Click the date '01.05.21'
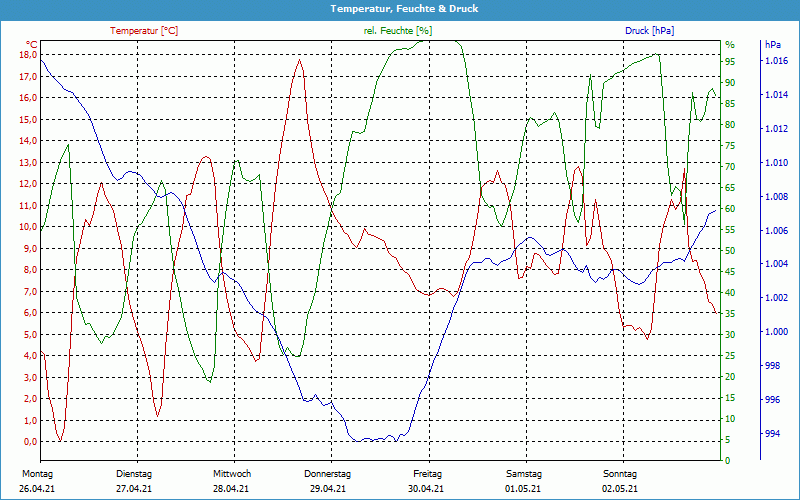Viewport: 800px width, 500px height. (x=523, y=489)
